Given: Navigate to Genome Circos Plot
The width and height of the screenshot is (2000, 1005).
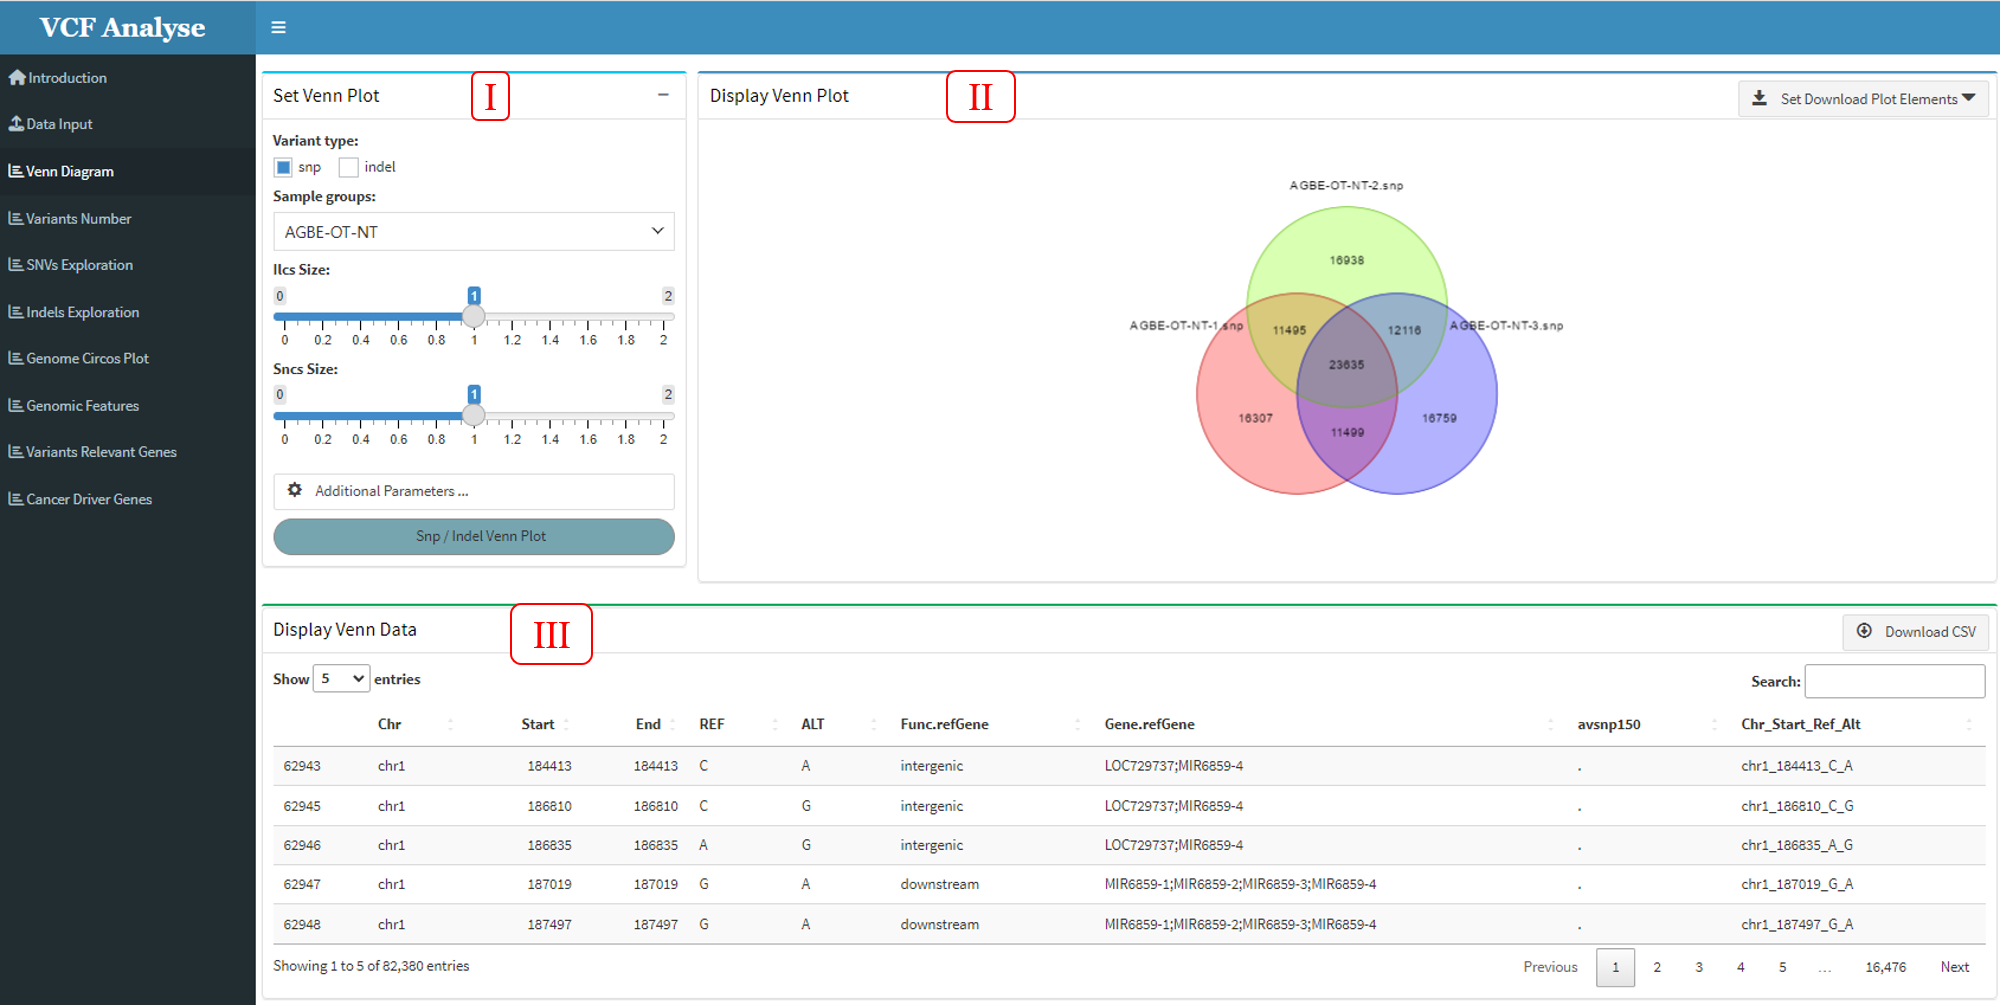Looking at the screenshot, I should click(x=87, y=358).
